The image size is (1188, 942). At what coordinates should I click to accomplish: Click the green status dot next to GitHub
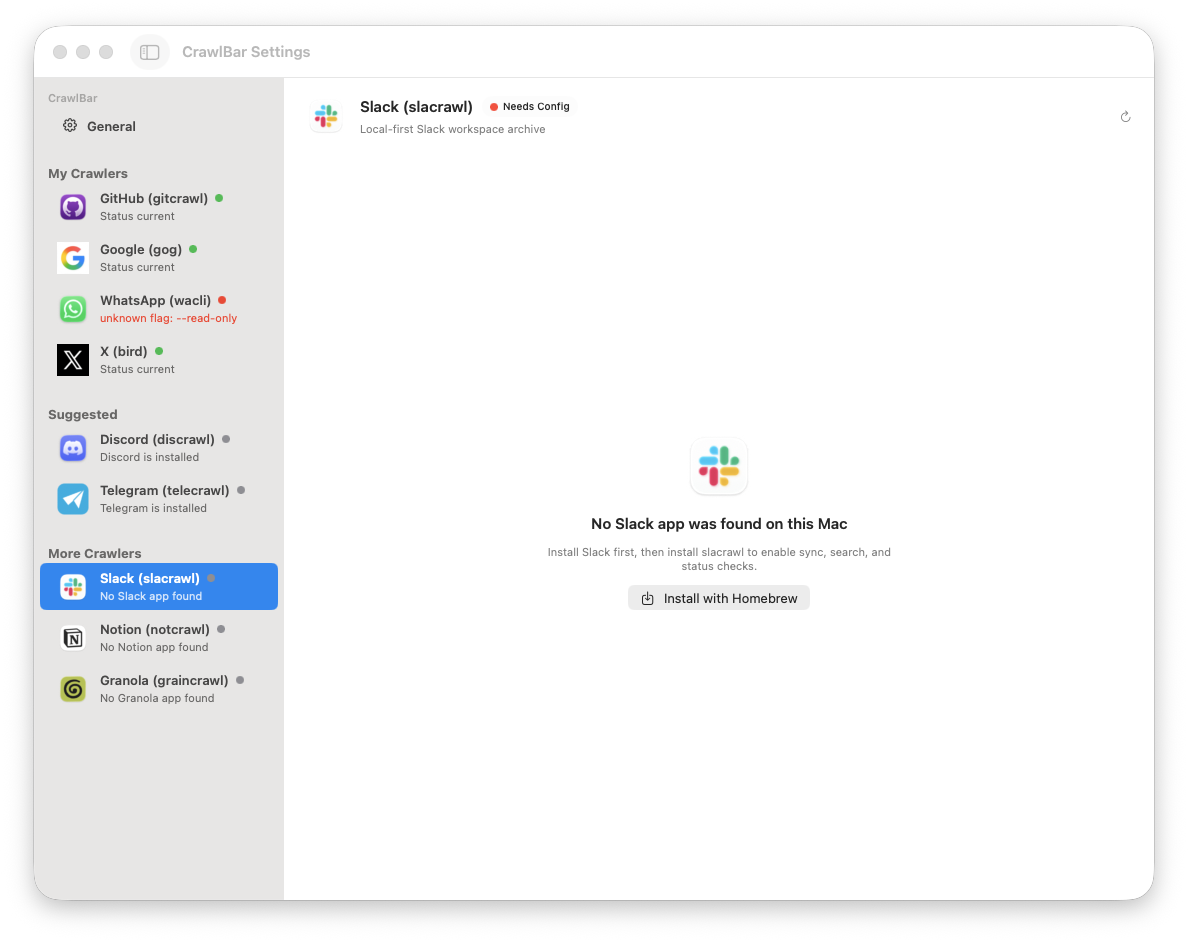pos(219,198)
